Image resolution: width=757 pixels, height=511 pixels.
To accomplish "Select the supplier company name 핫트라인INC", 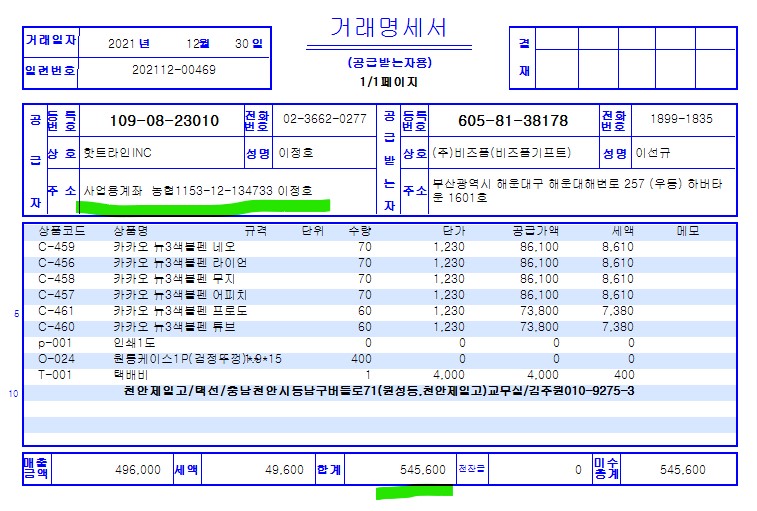I will (115, 154).
